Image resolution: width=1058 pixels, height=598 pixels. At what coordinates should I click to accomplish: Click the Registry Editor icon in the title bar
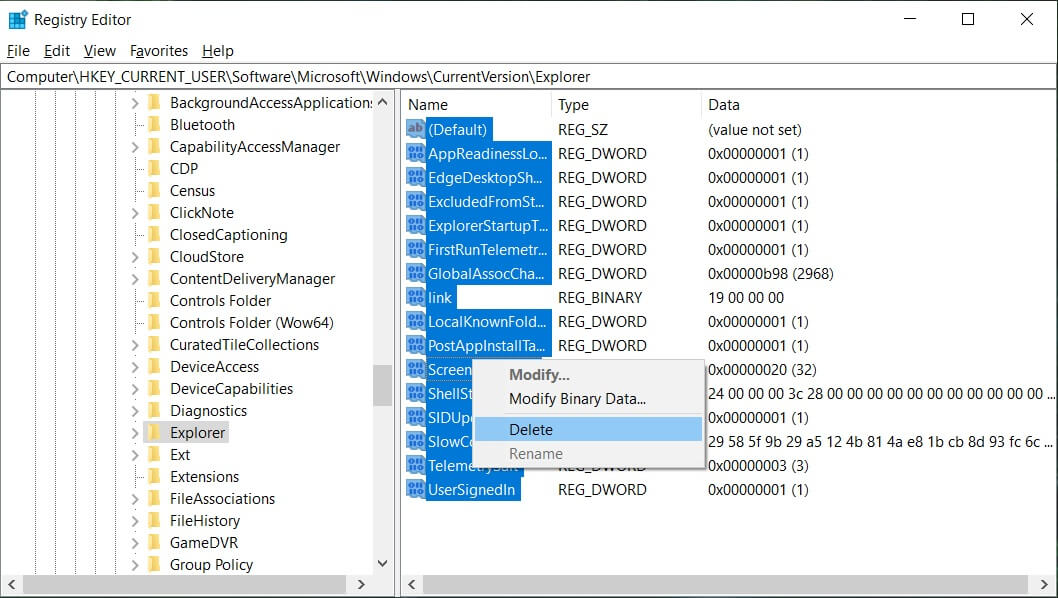tap(16, 18)
